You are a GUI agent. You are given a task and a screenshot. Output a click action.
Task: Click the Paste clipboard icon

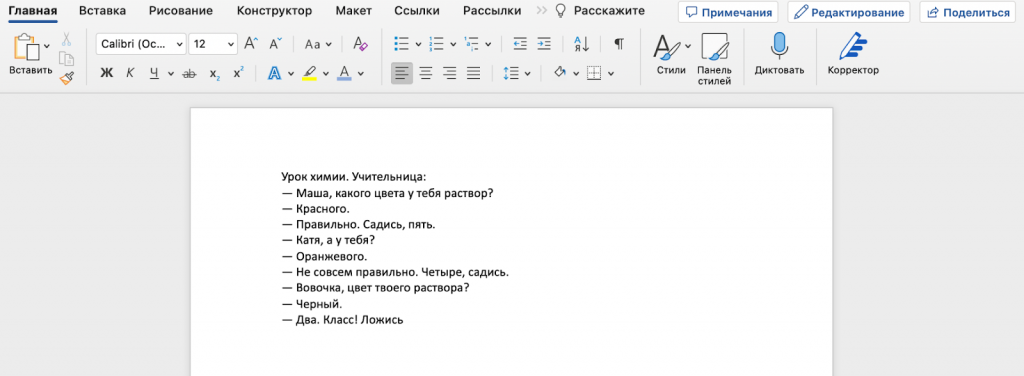click(x=26, y=47)
